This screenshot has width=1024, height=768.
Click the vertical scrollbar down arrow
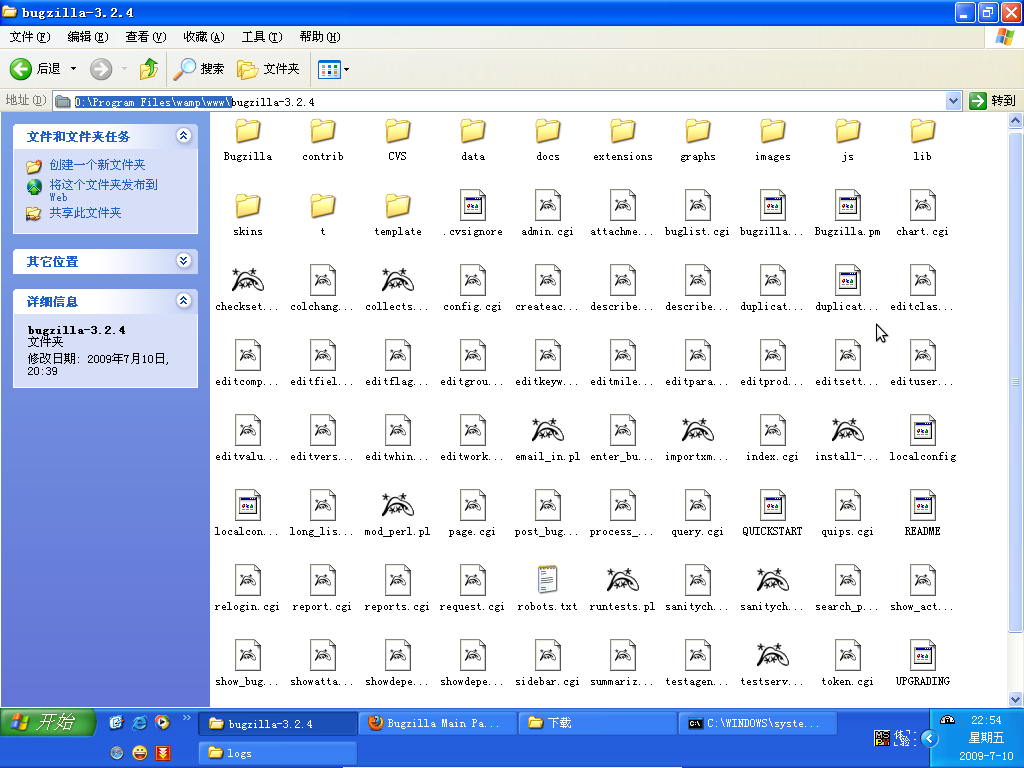coord(1016,699)
